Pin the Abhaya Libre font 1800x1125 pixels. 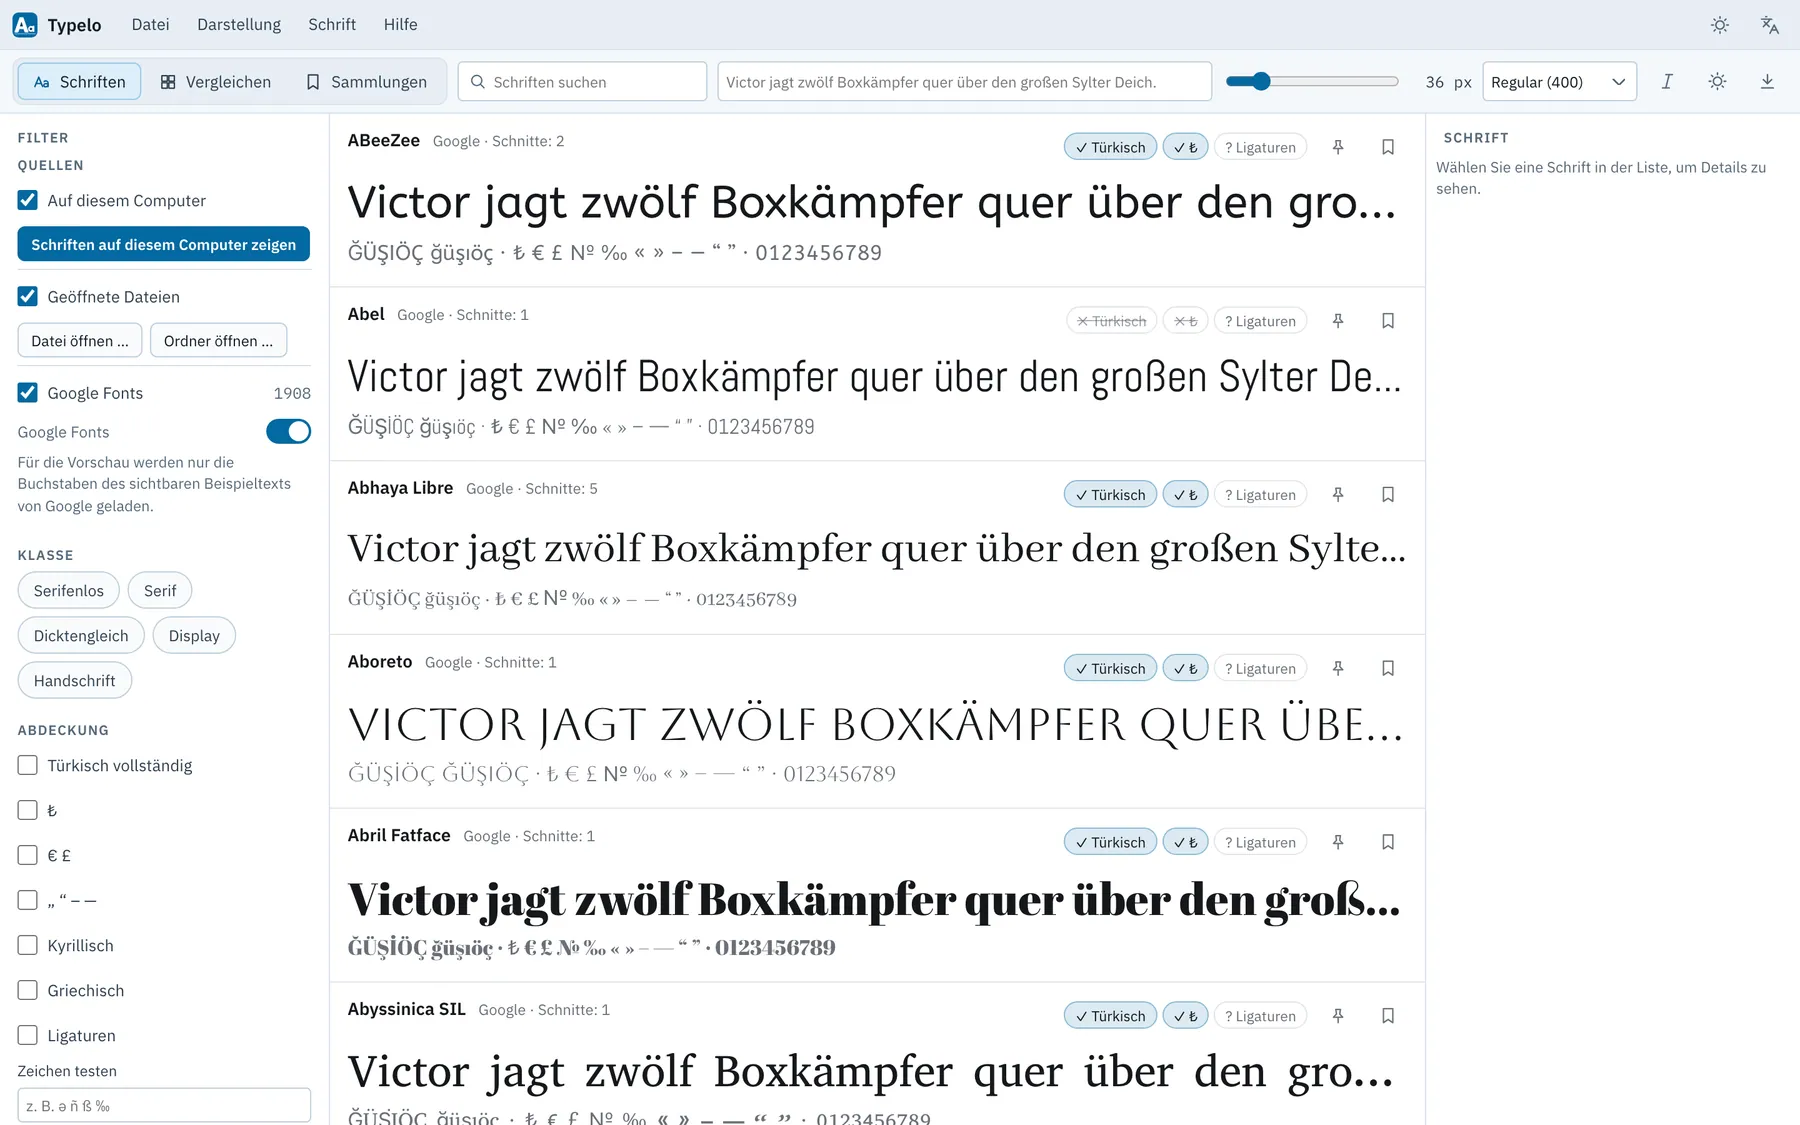(x=1338, y=495)
